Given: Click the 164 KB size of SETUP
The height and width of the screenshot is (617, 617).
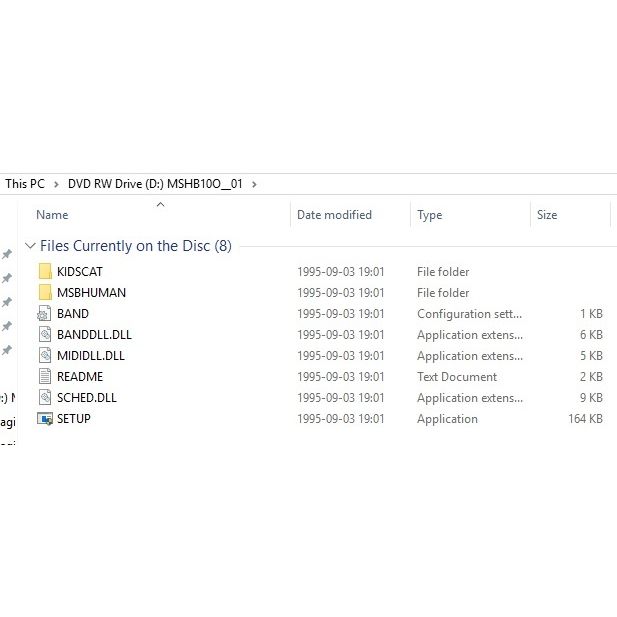Looking at the screenshot, I should click(585, 419).
